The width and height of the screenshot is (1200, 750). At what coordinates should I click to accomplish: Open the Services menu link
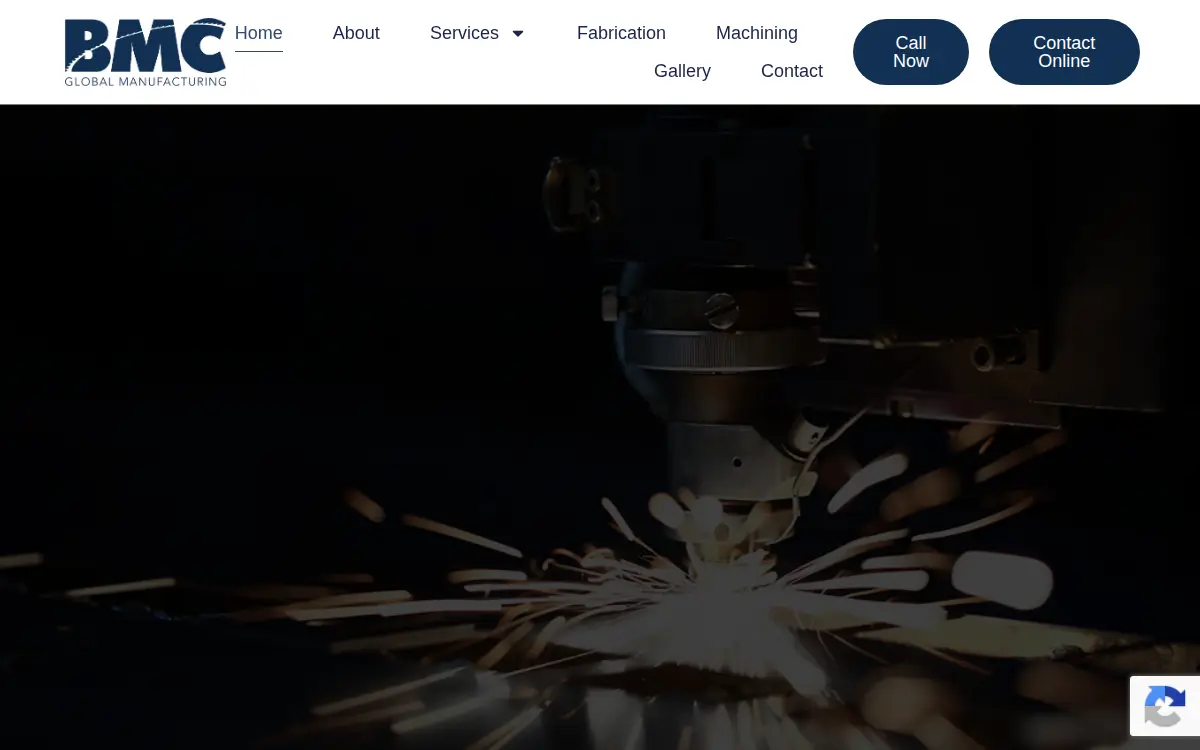[464, 33]
